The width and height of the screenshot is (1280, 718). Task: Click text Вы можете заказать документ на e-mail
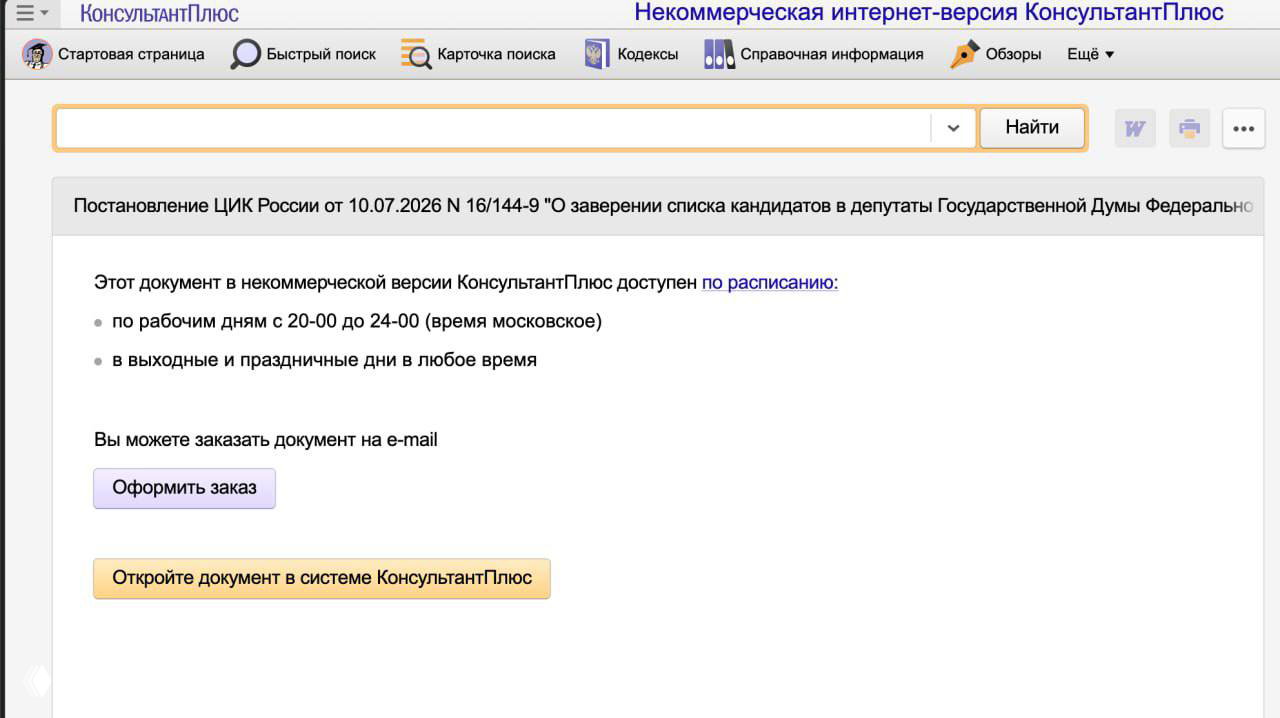(266, 439)
